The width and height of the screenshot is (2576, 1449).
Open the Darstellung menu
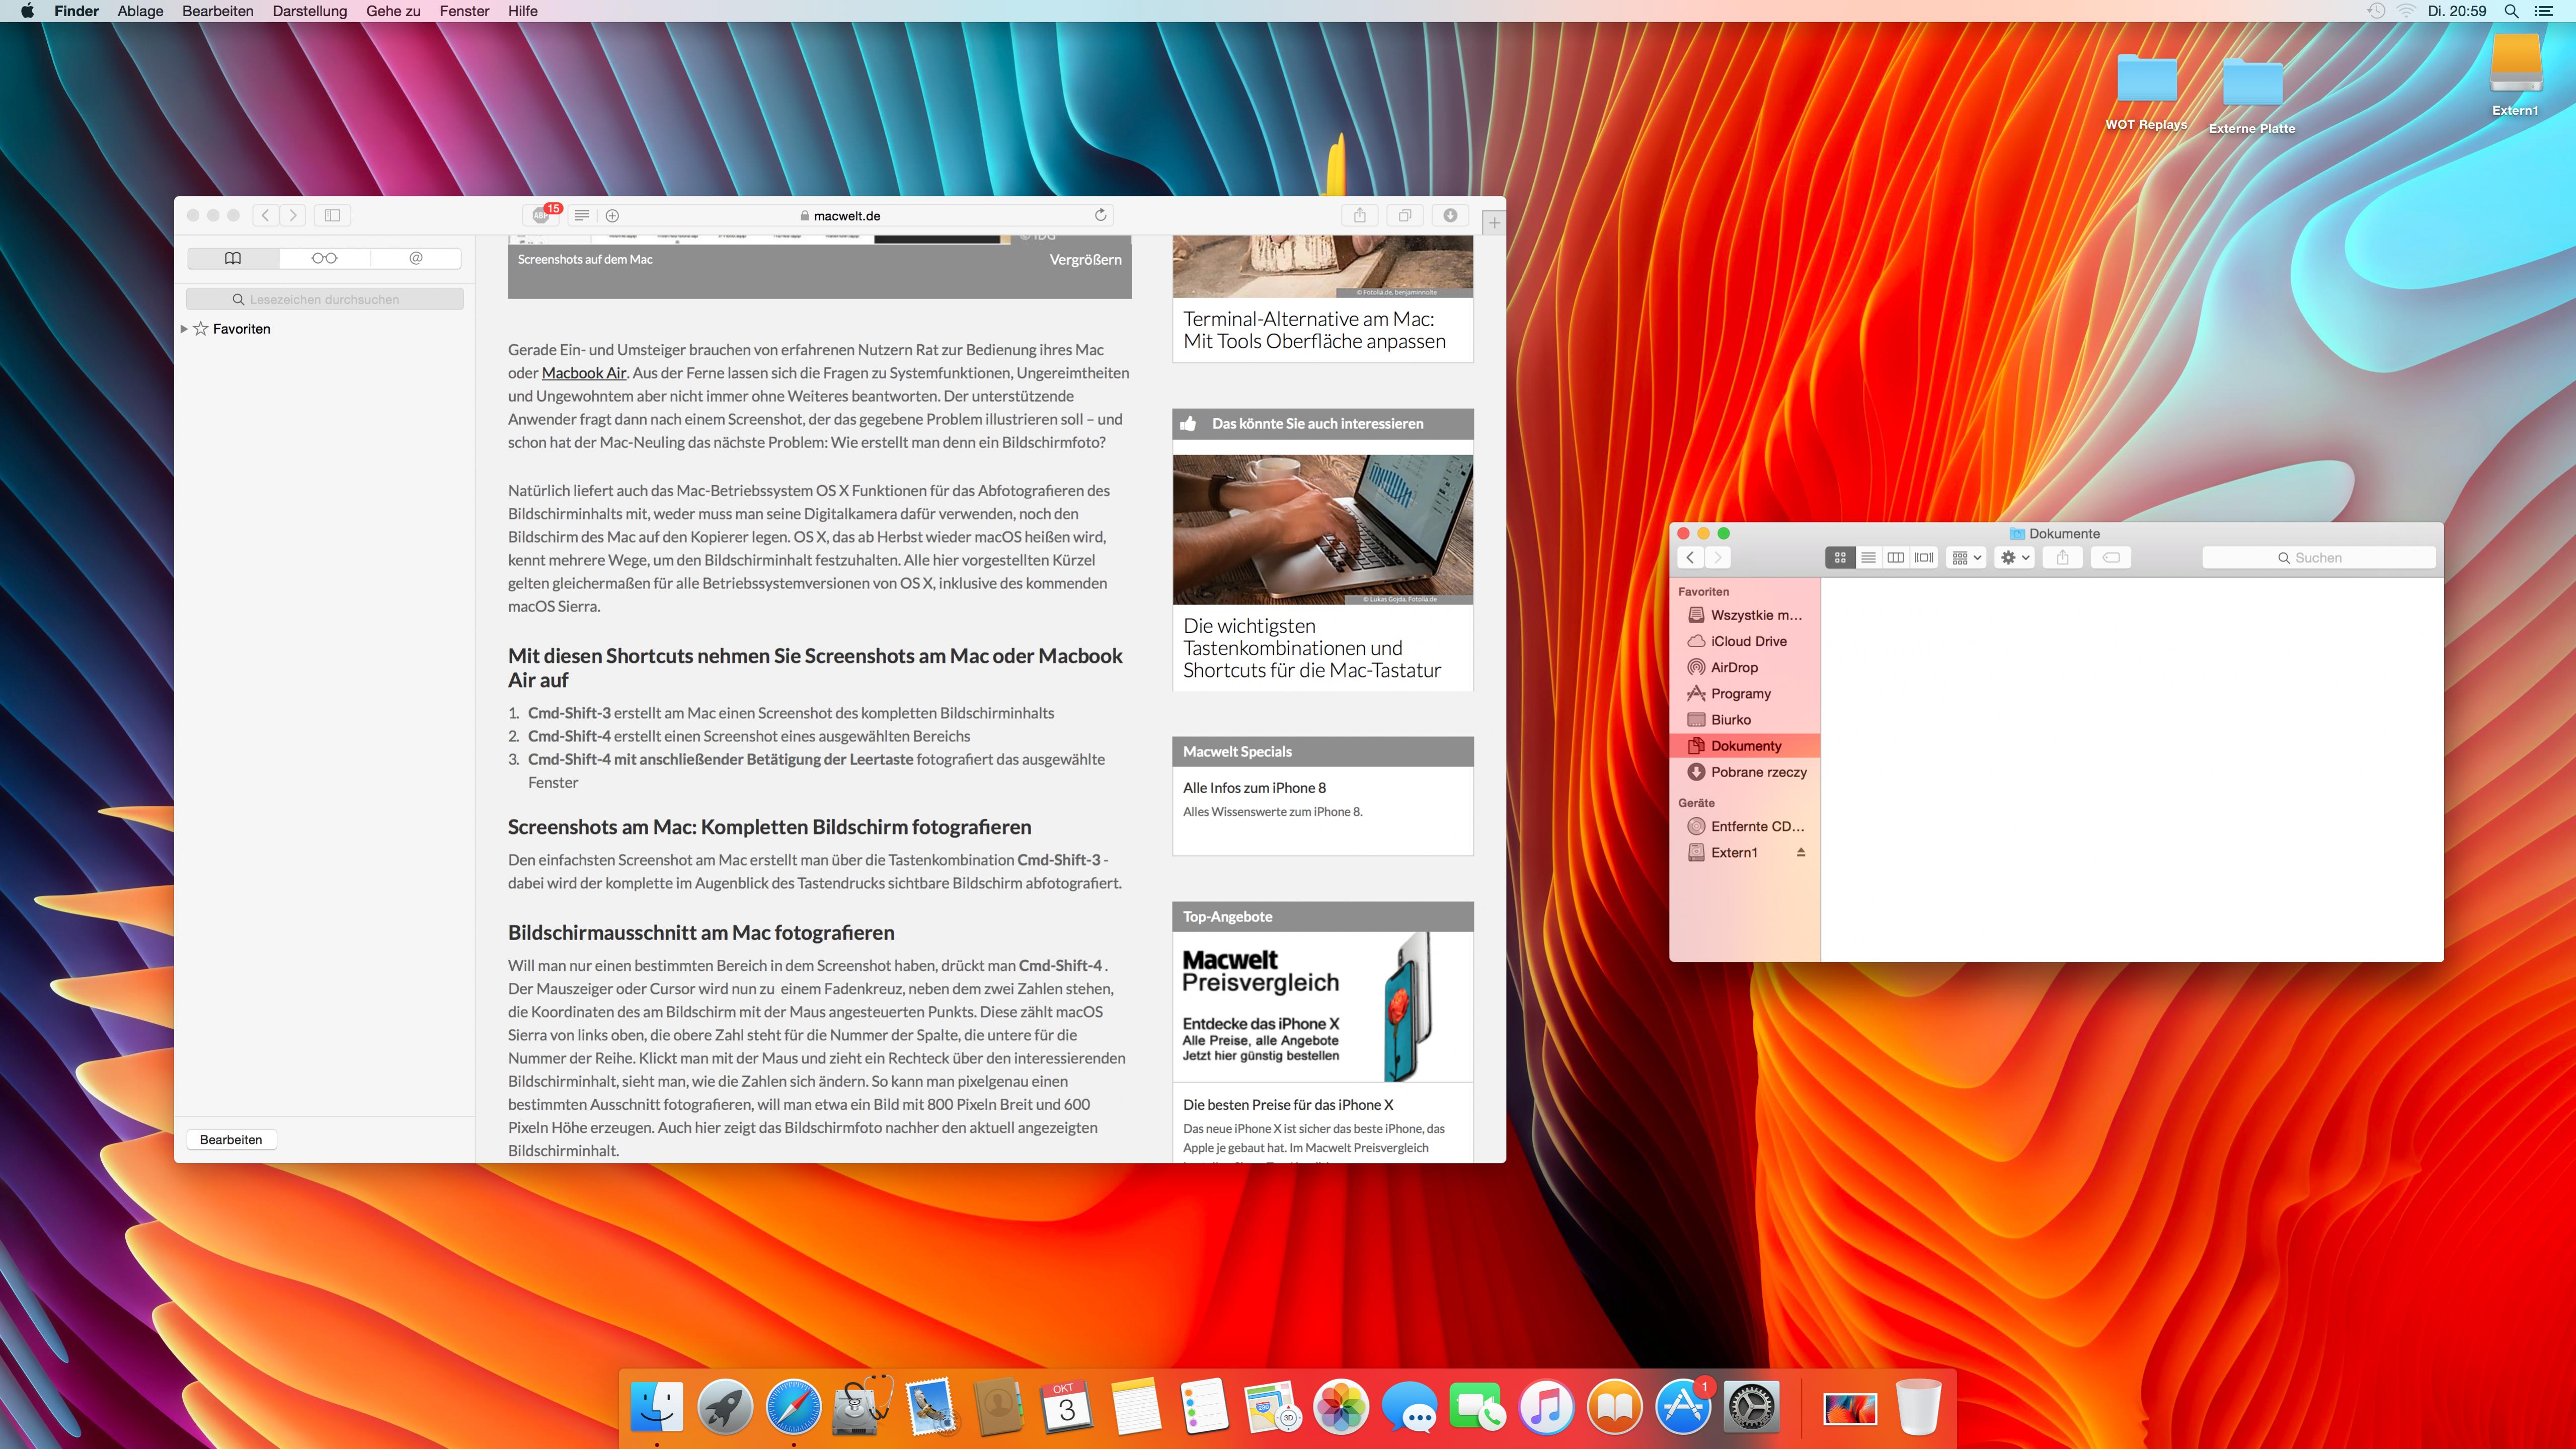pos(310,11)
